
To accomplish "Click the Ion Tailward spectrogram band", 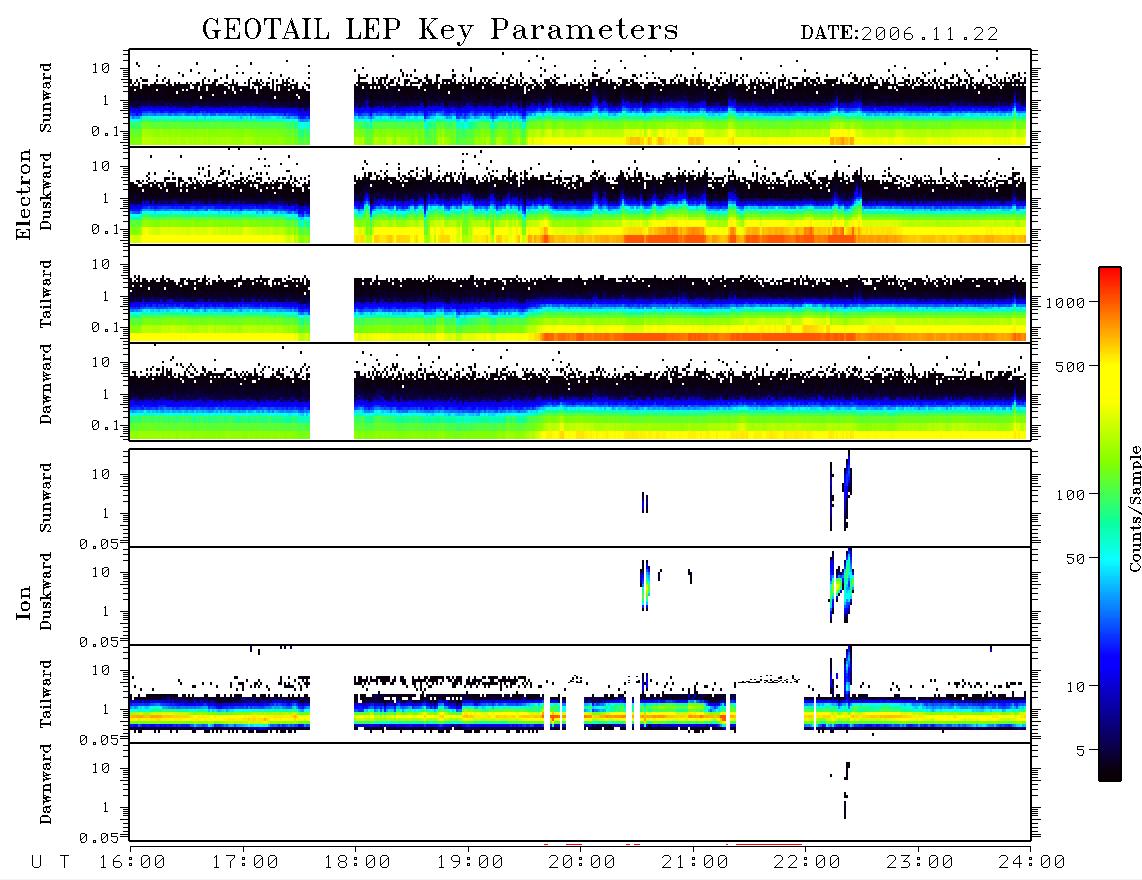I will click(x=580, y=712).
